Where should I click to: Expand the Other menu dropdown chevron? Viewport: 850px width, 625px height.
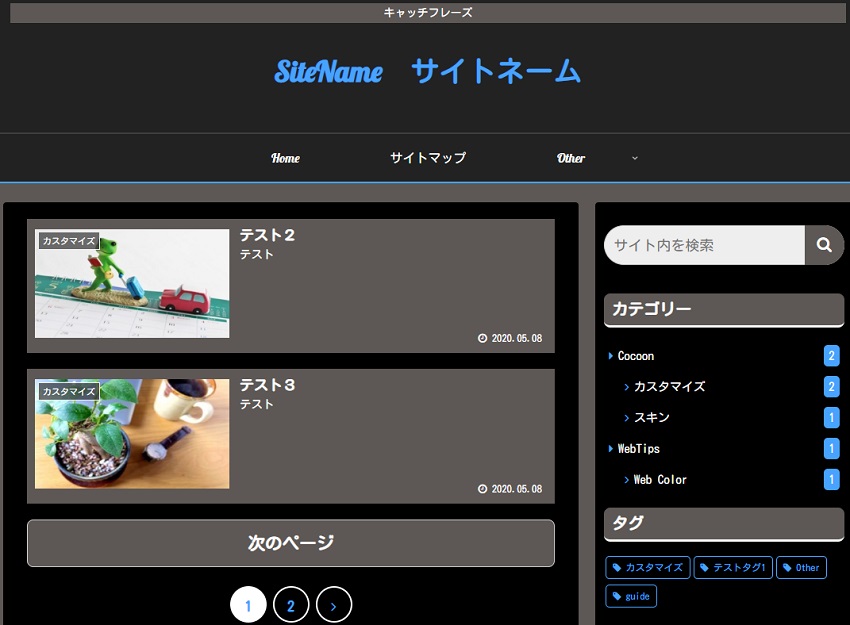635,158
